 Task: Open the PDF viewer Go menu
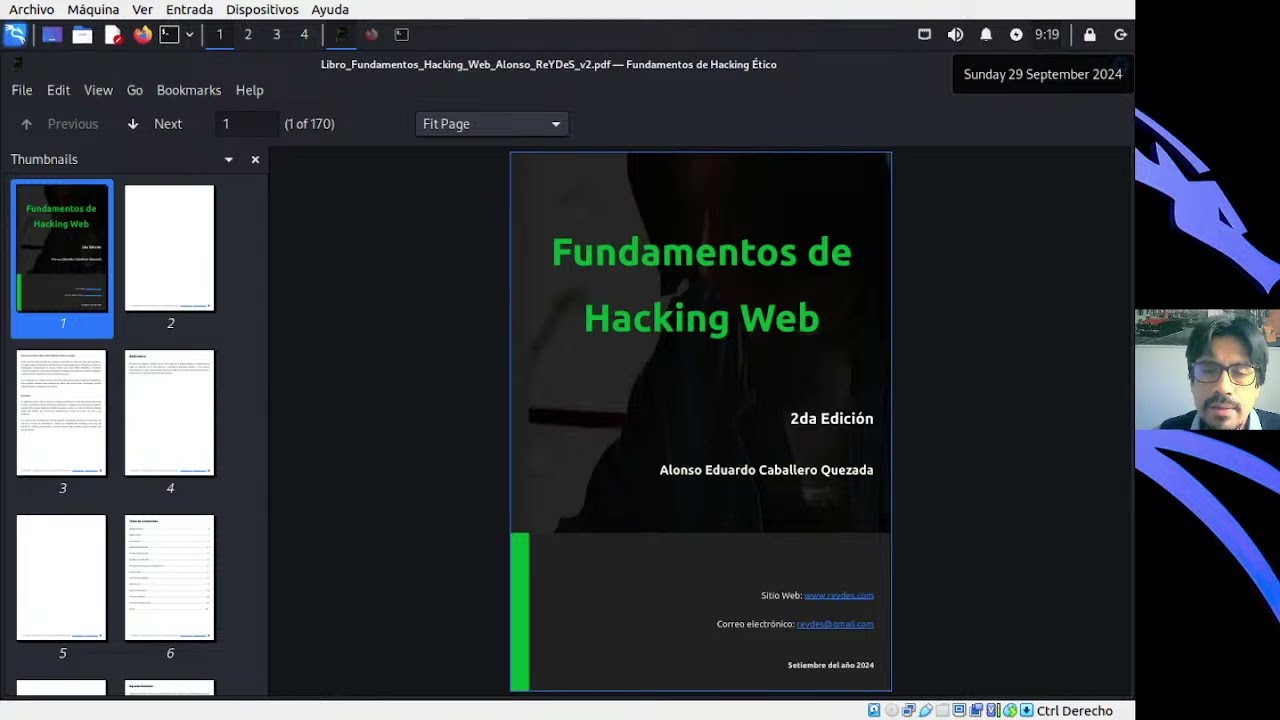pos(135,90)
